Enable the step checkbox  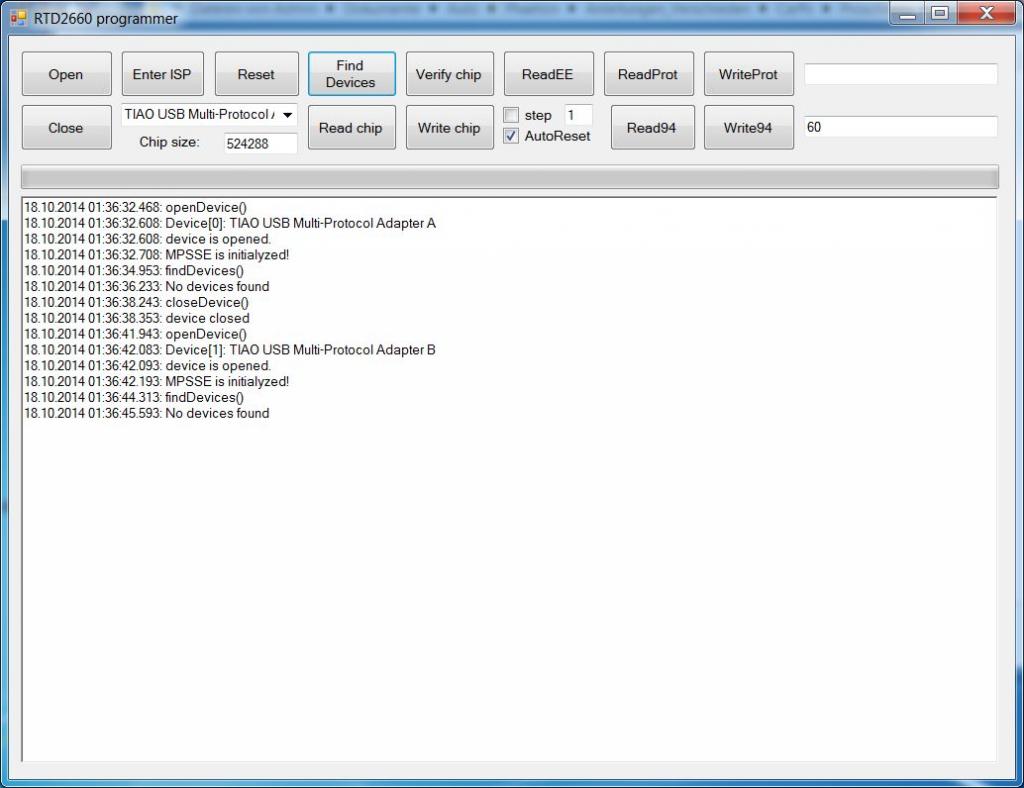tap(511, 115)
